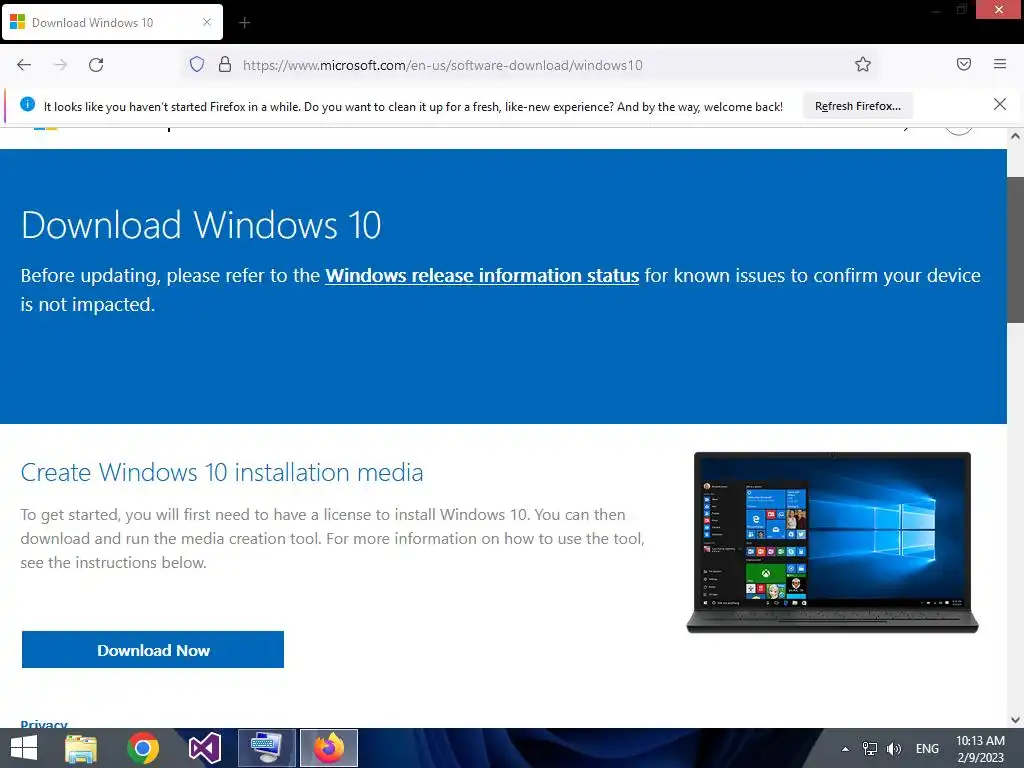Image resolution: width=1024 pixels, height=768 pixels.
Task: Open File Explorer from taskbar
Action: pyautogui.click(x=81, y=748)
